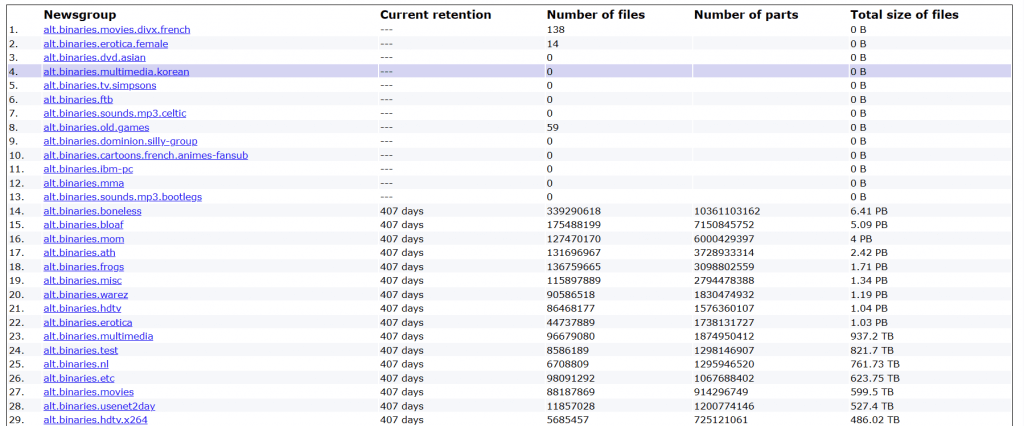Open alt.binaries.ftb newsgroup link
This screenshot has height=426, width=1024.
click(x=78, y=99)
